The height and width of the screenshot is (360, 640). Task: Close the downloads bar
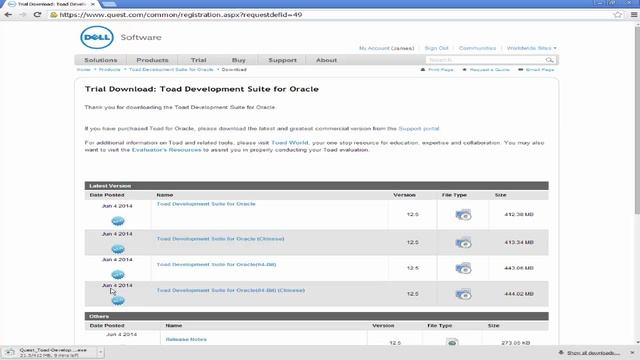point(633,352)
